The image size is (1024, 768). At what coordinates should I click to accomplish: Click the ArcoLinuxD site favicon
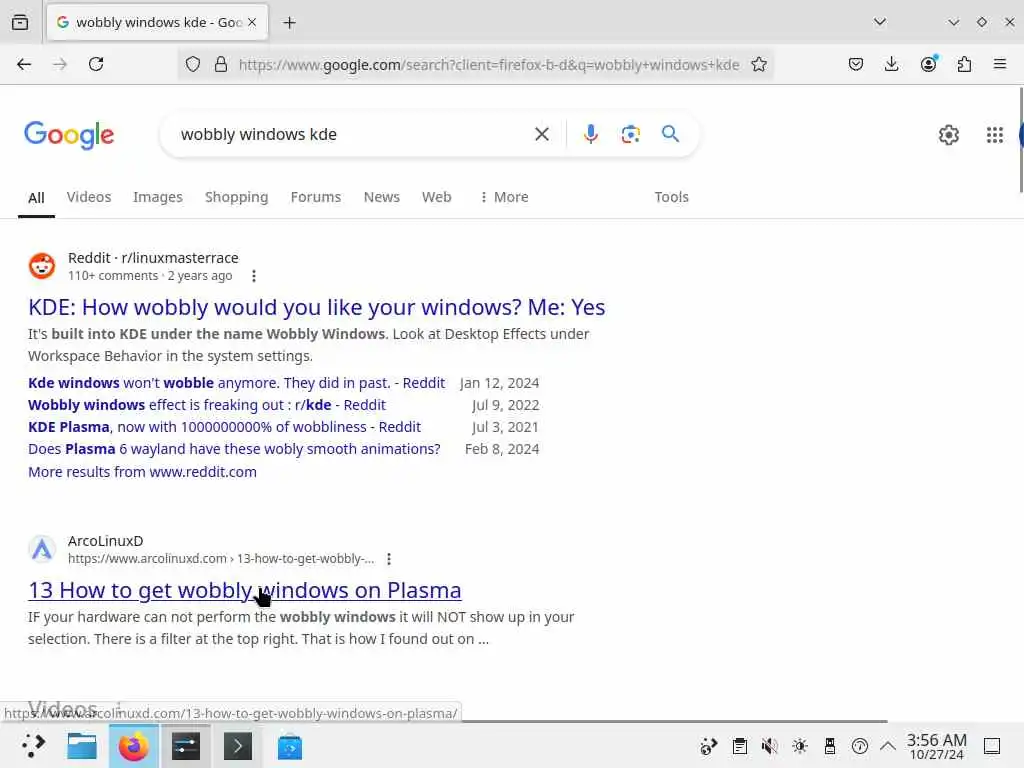[42, 549]
